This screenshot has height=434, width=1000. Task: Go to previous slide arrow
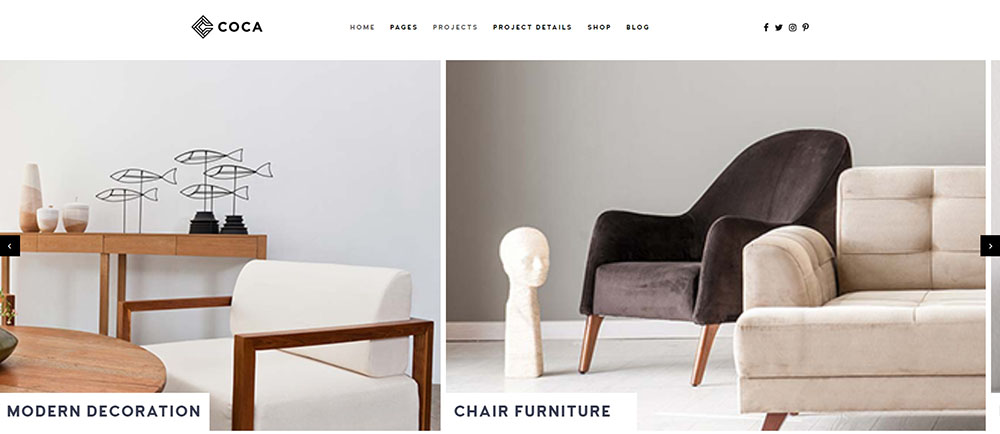pyautogui.click(x=10, y=245)
